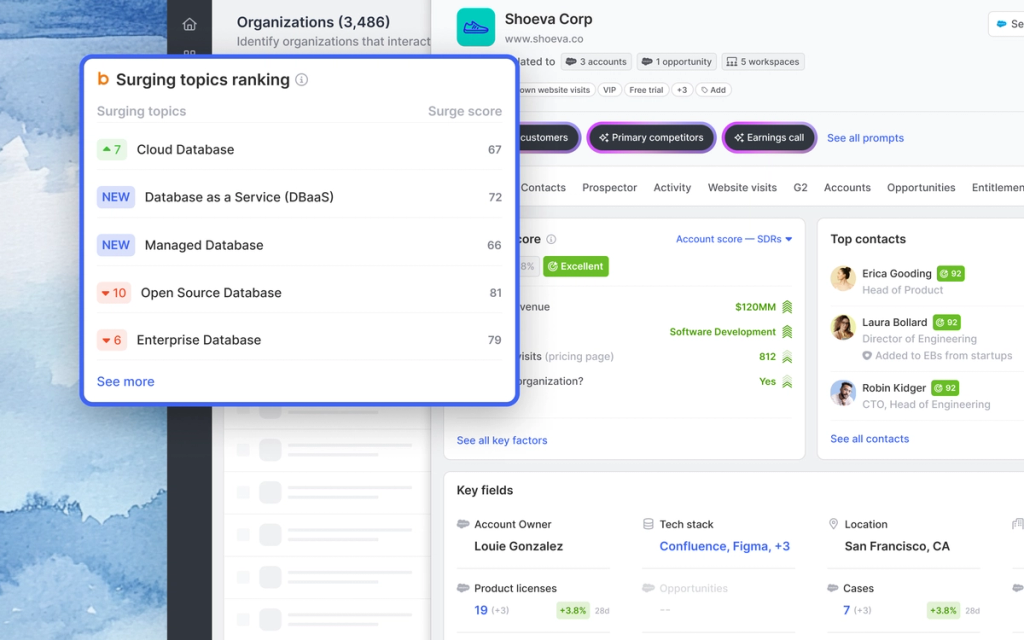1024x640 pixels.
Task: Click the Account Owner tag icon
Action: click(x=462, y=524)
